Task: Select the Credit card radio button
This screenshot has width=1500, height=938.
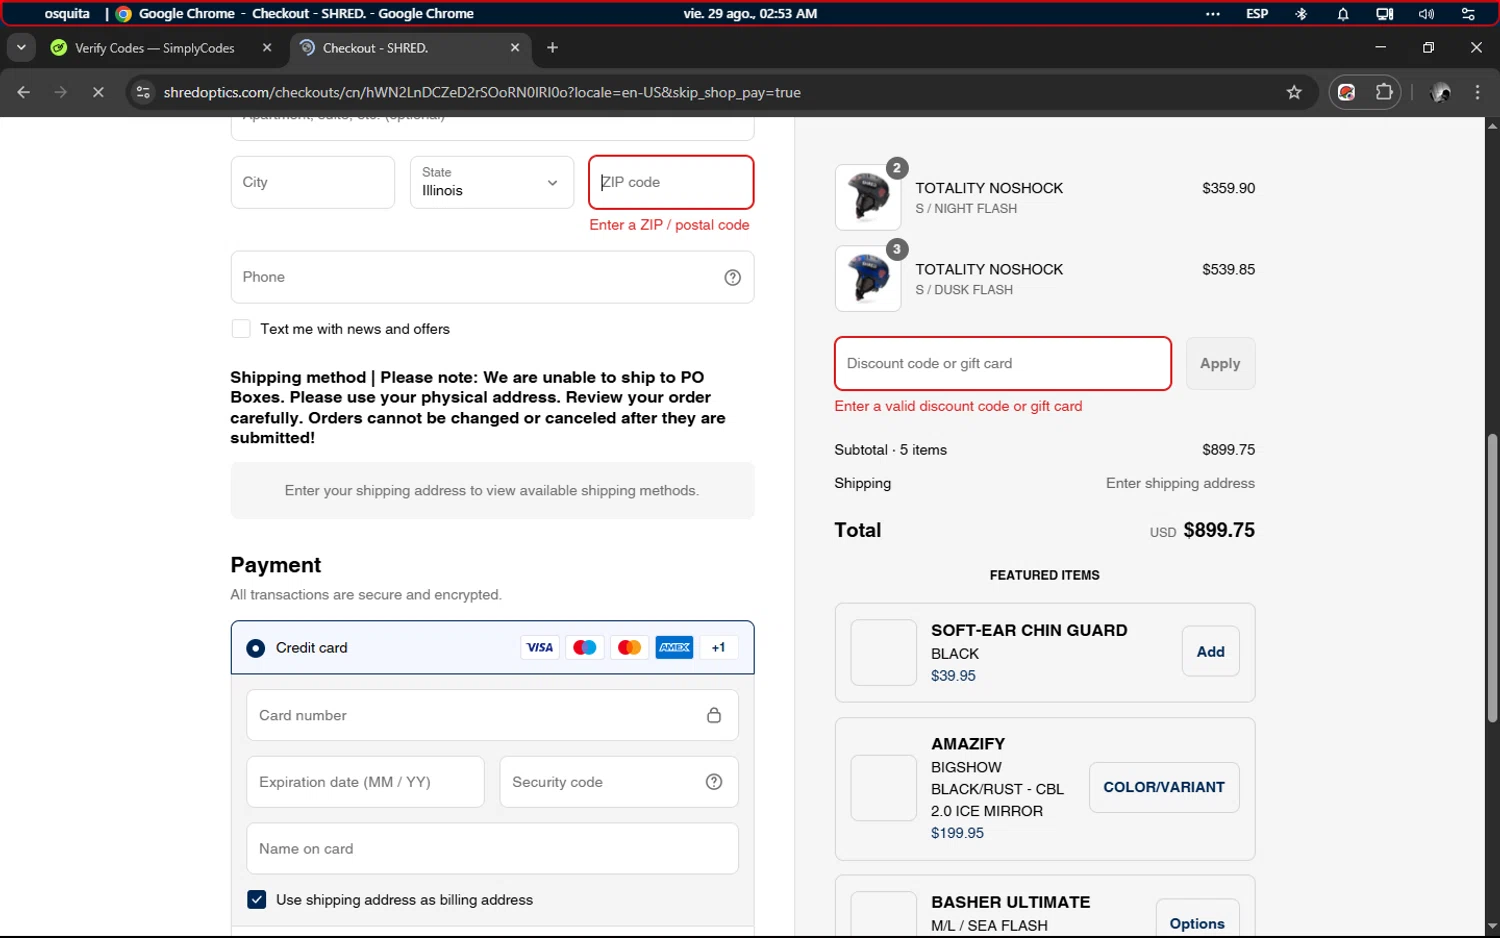Action: coord(256,648)
